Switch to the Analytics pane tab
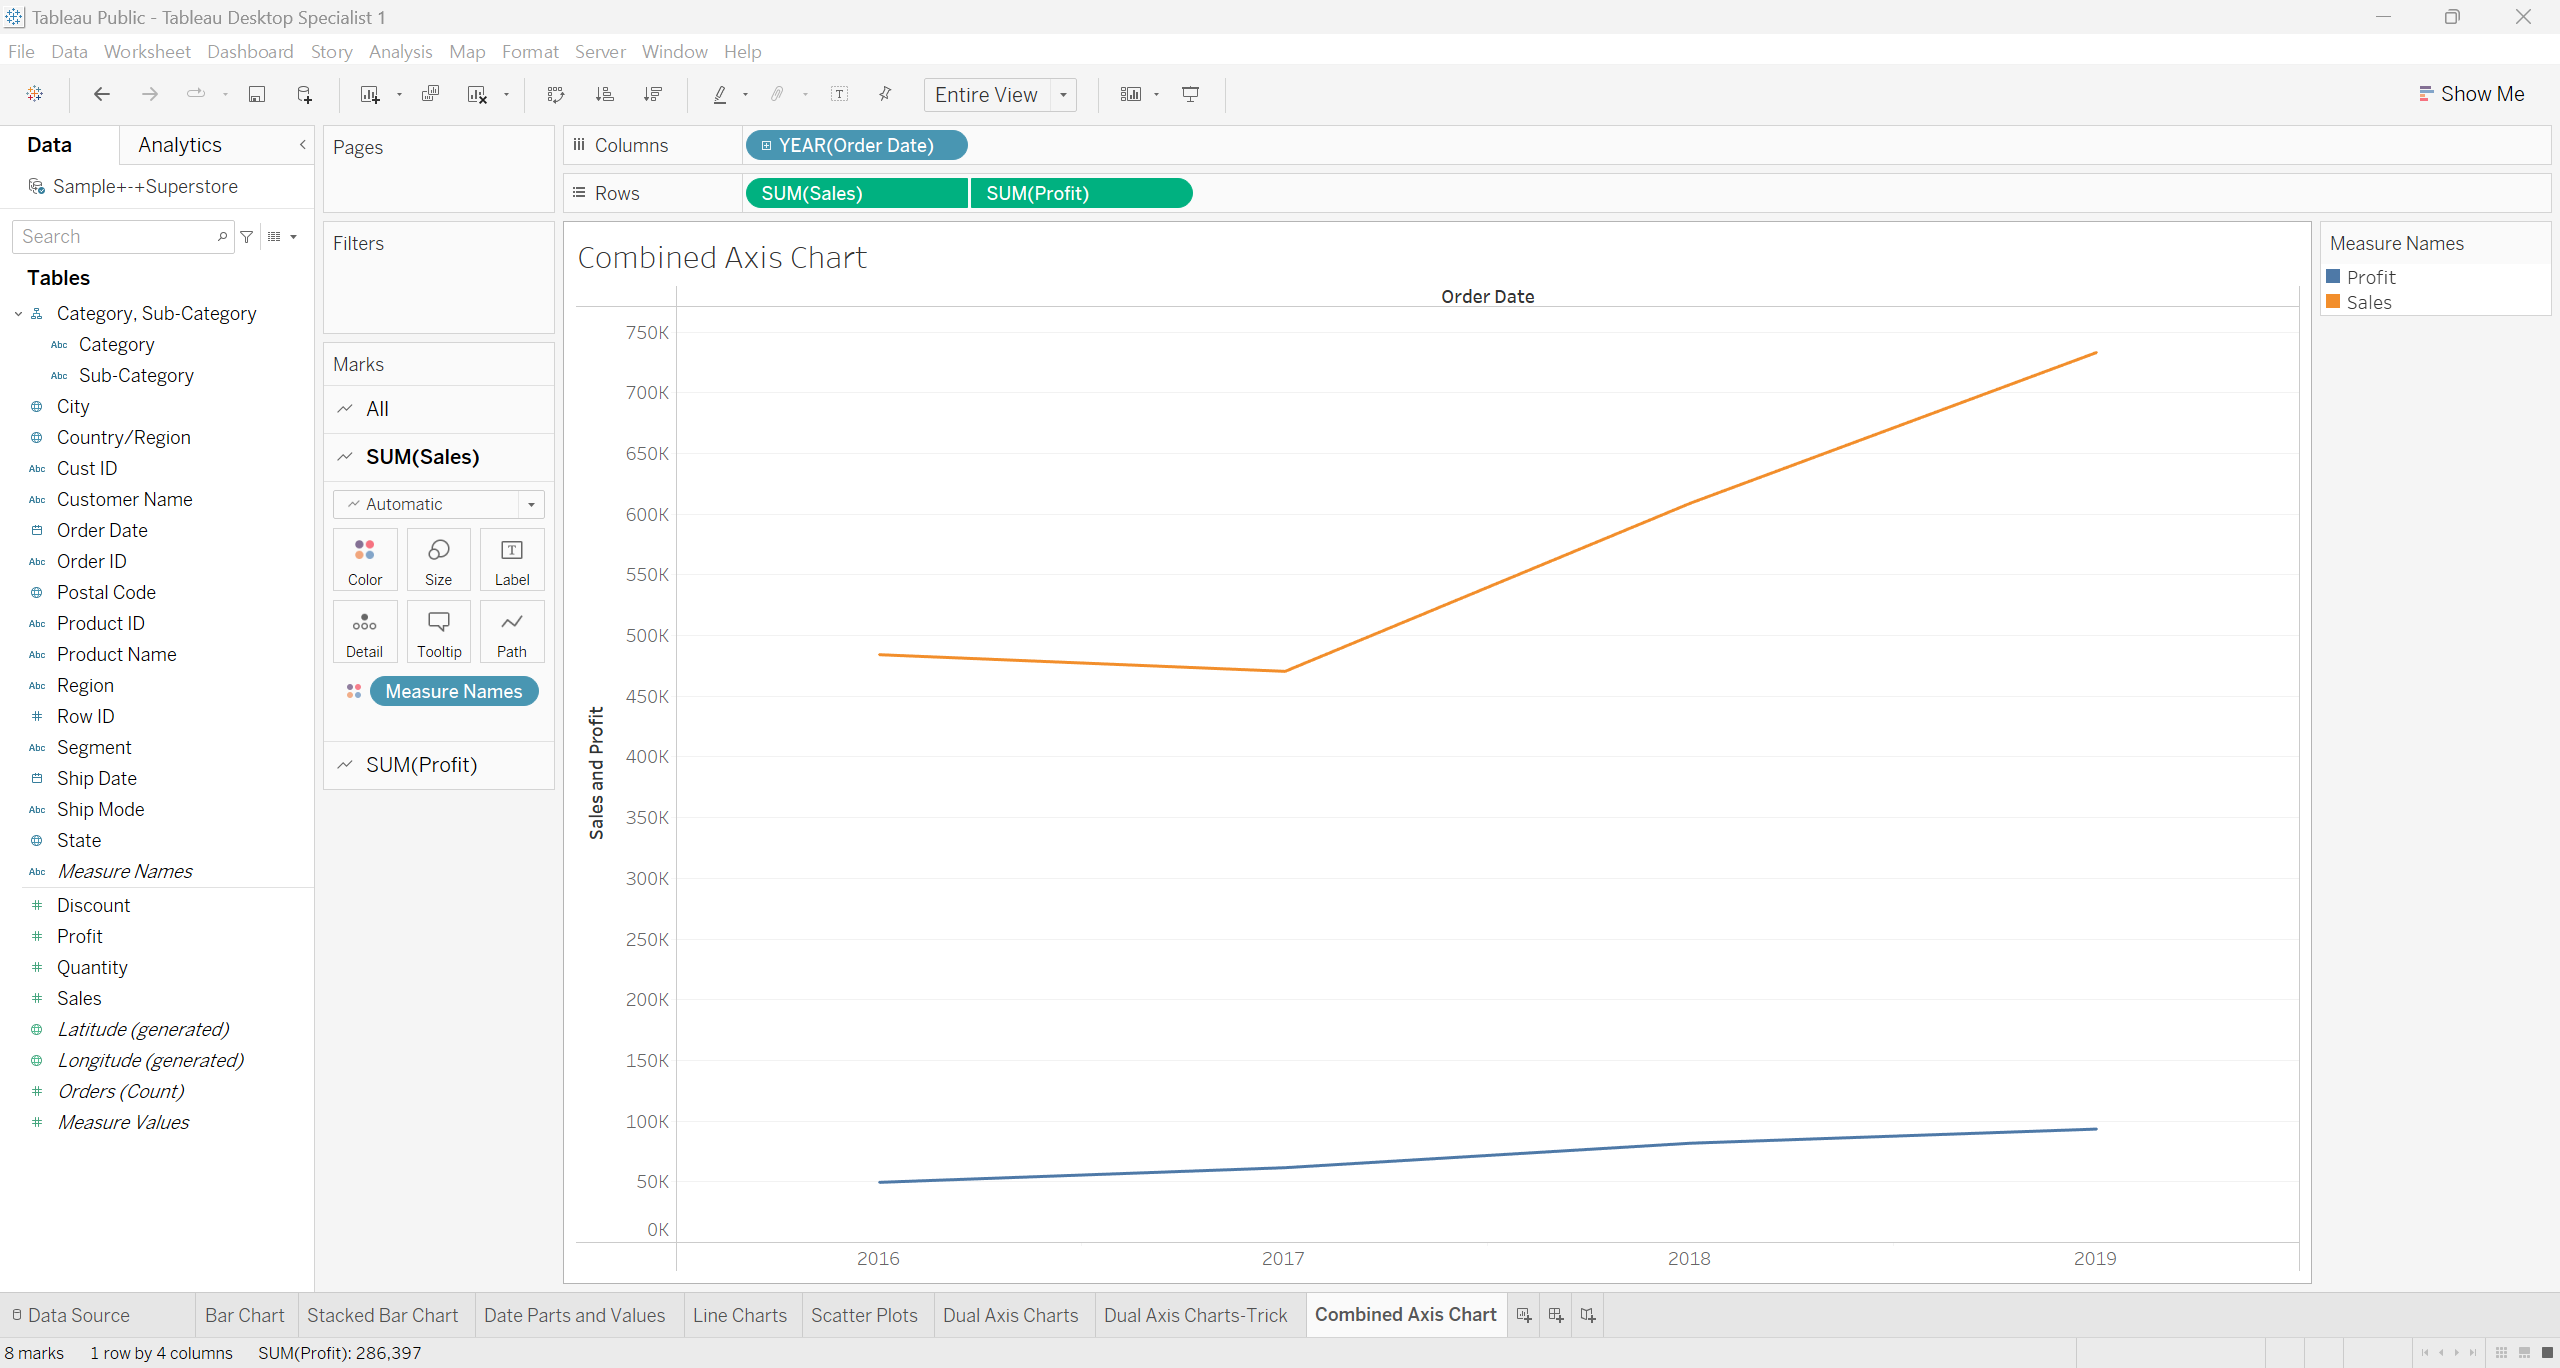The image size is (2560, 1368). coord(180,145)
